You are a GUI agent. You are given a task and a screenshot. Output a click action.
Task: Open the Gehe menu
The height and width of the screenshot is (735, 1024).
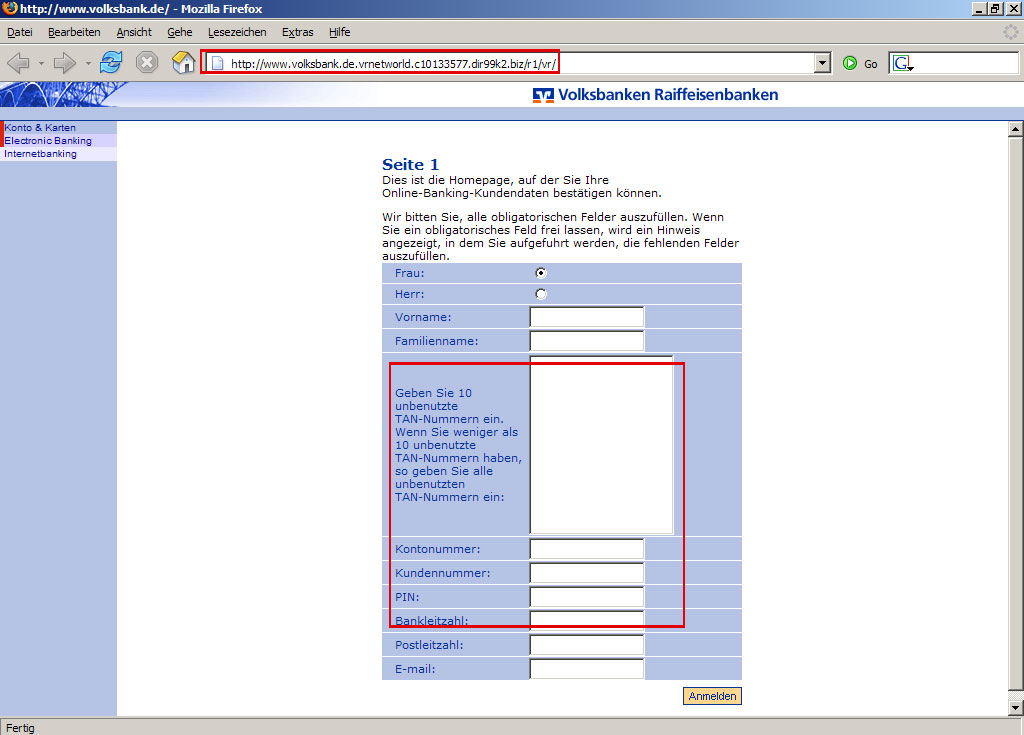click(180, 32)
